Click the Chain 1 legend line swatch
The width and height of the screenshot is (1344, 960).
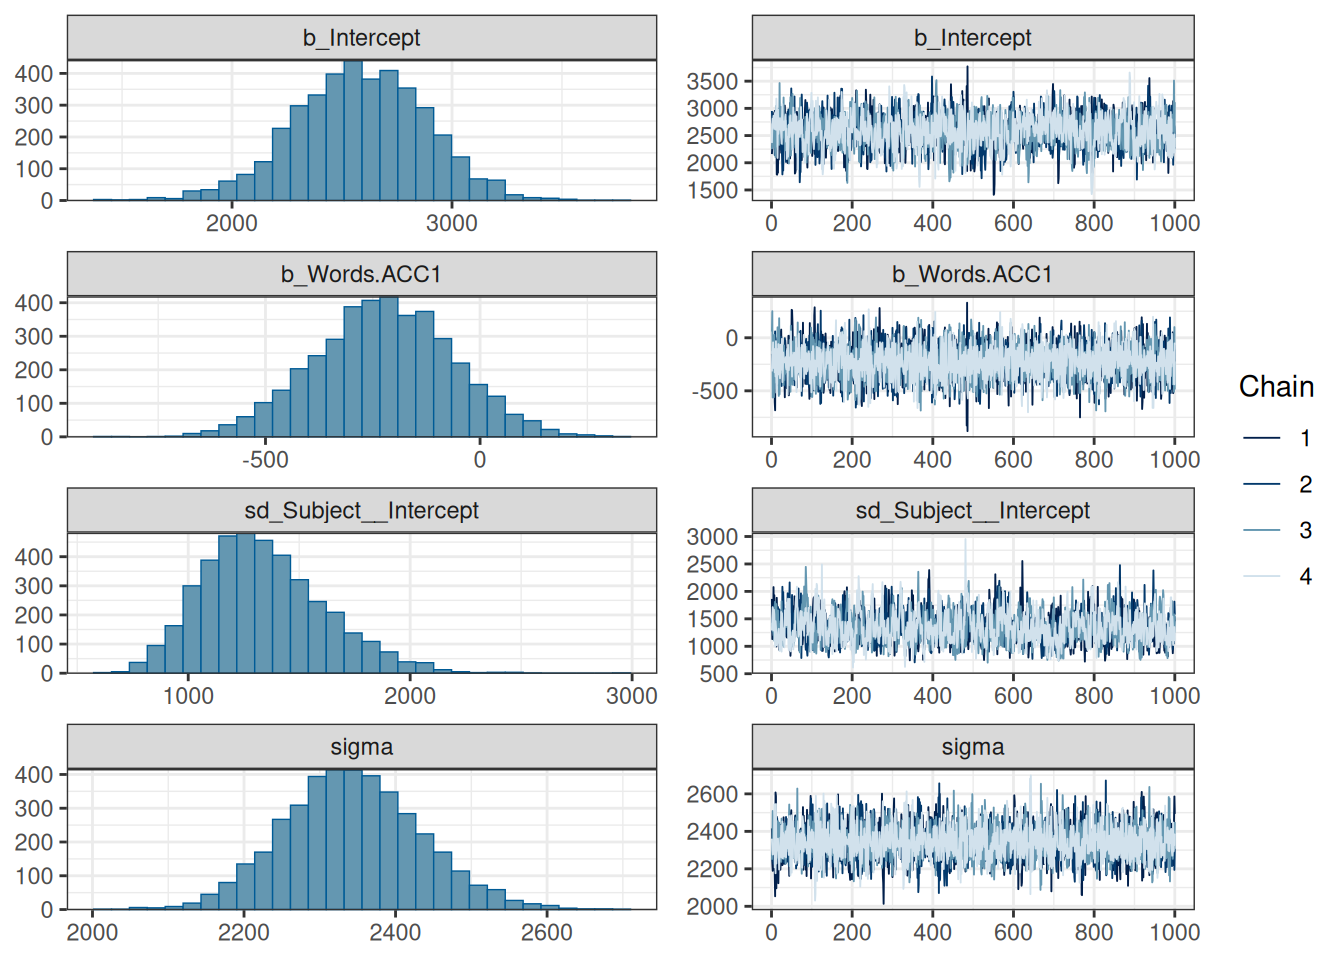point(1262,438)
